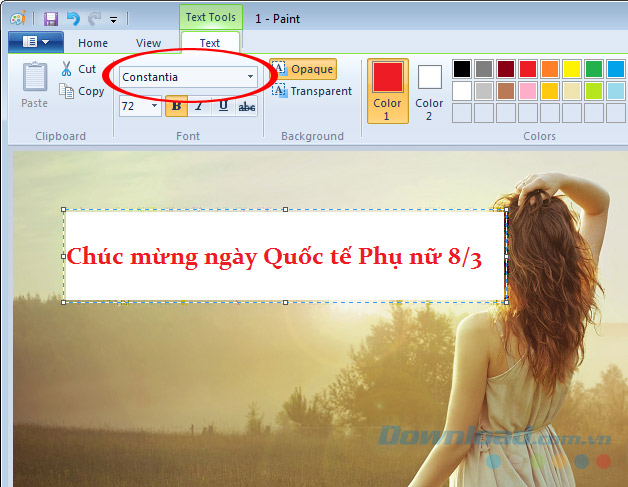The image size is (628, 487).
Task: Toggle Bold formatting
Action: click(x=176, y=106)
